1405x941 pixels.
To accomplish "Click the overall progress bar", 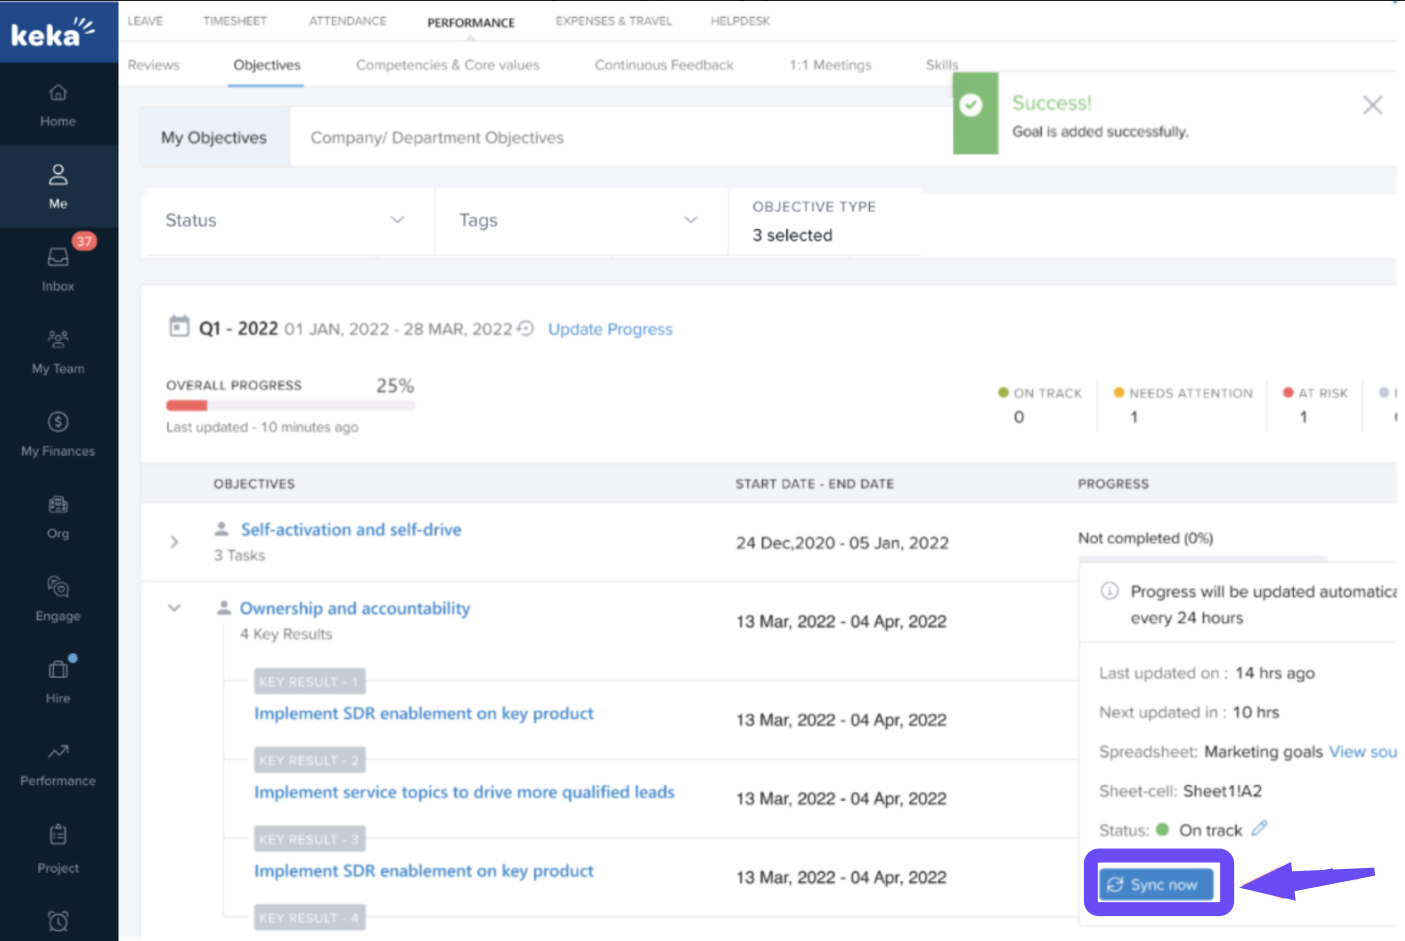I will pyautogui.click(x=290, y=406).
